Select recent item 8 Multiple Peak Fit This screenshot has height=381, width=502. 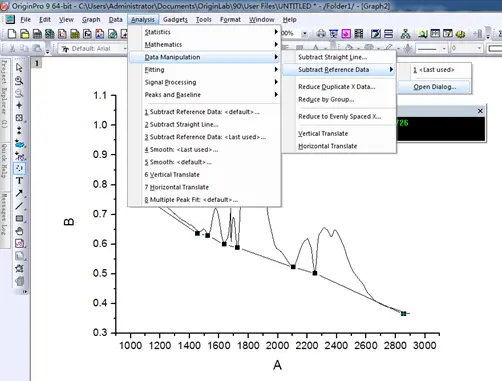coord(204,200)
